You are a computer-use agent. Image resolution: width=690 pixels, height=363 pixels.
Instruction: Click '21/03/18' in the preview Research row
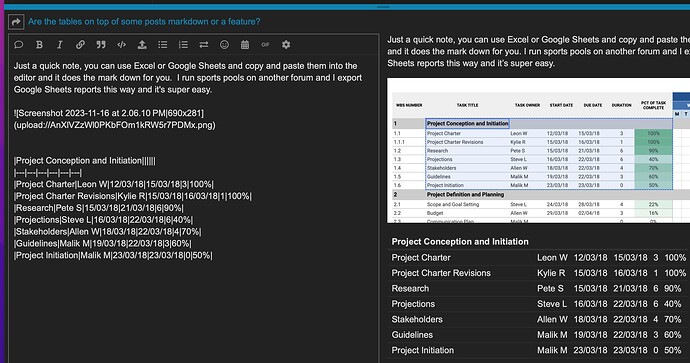coord(631,289)
